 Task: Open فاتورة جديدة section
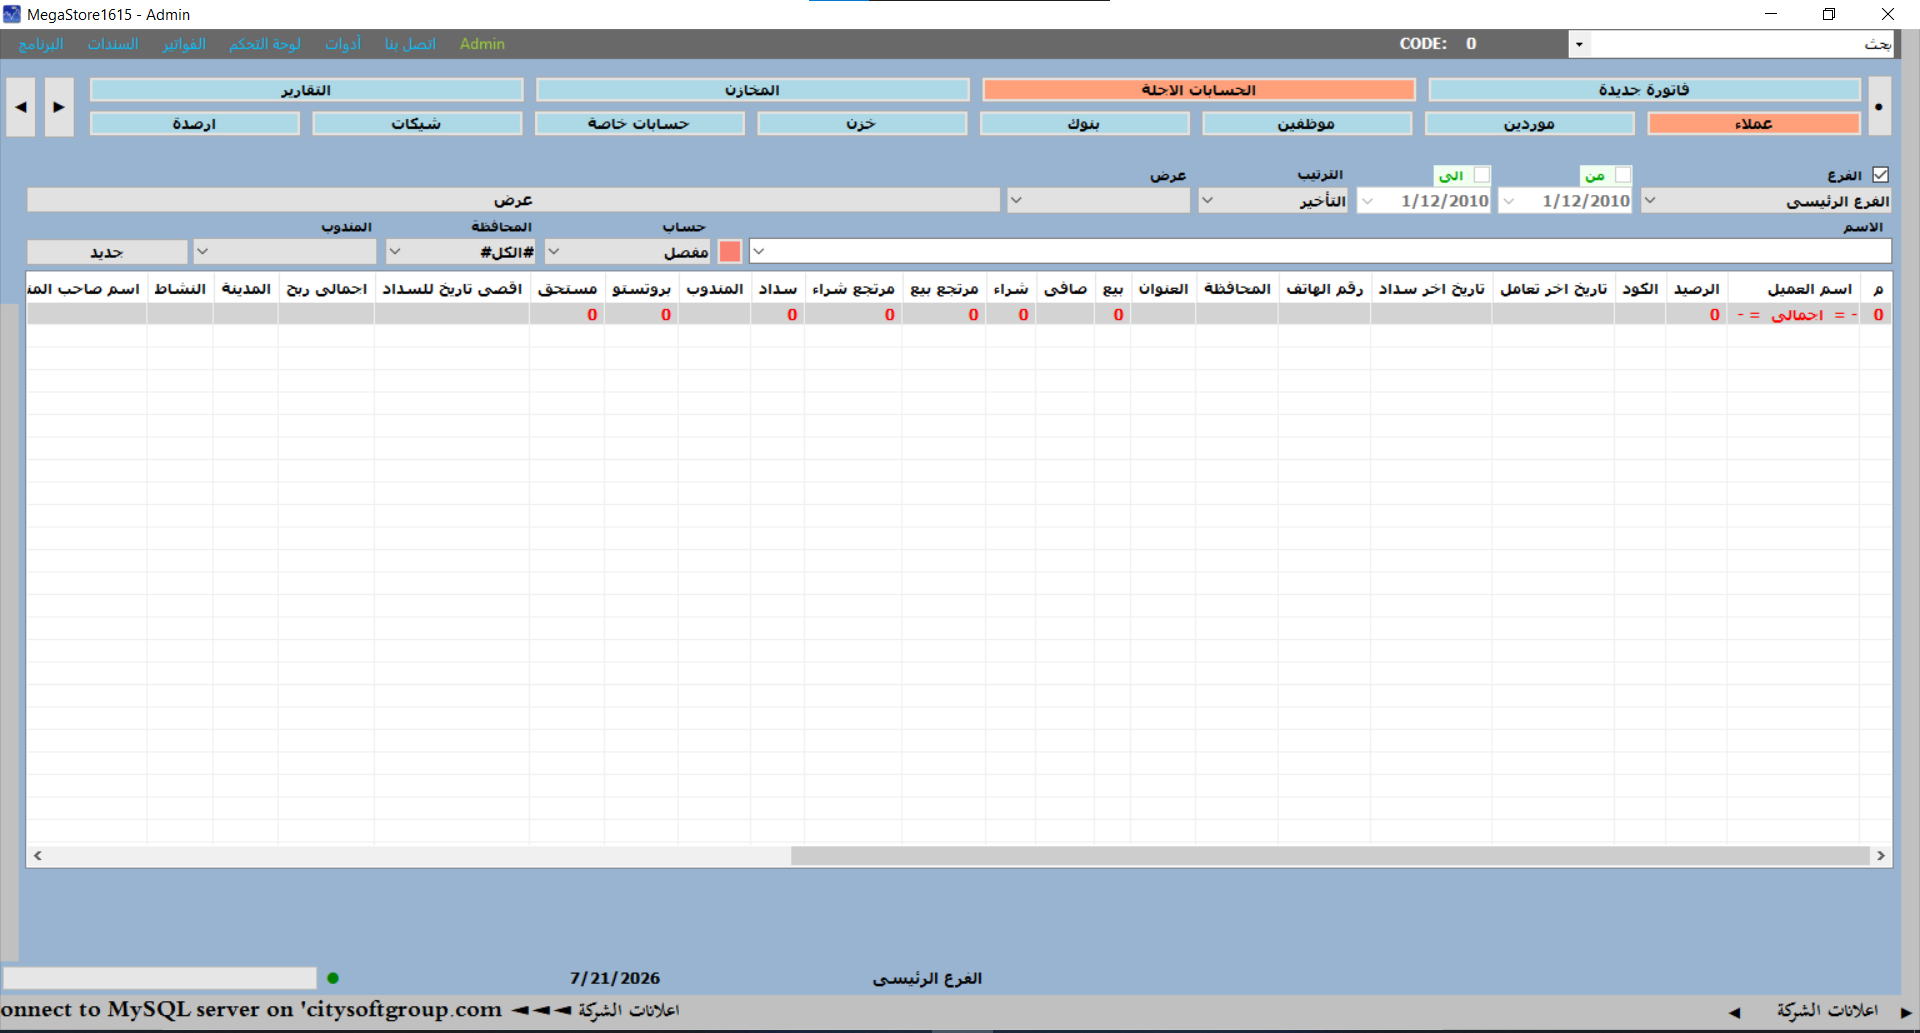click(1644, 90)
